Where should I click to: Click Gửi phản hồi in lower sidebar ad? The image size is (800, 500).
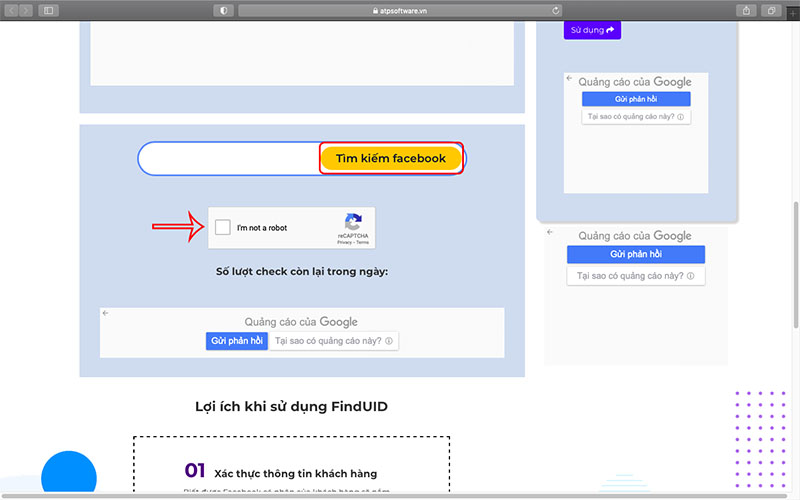pos(636,254)
